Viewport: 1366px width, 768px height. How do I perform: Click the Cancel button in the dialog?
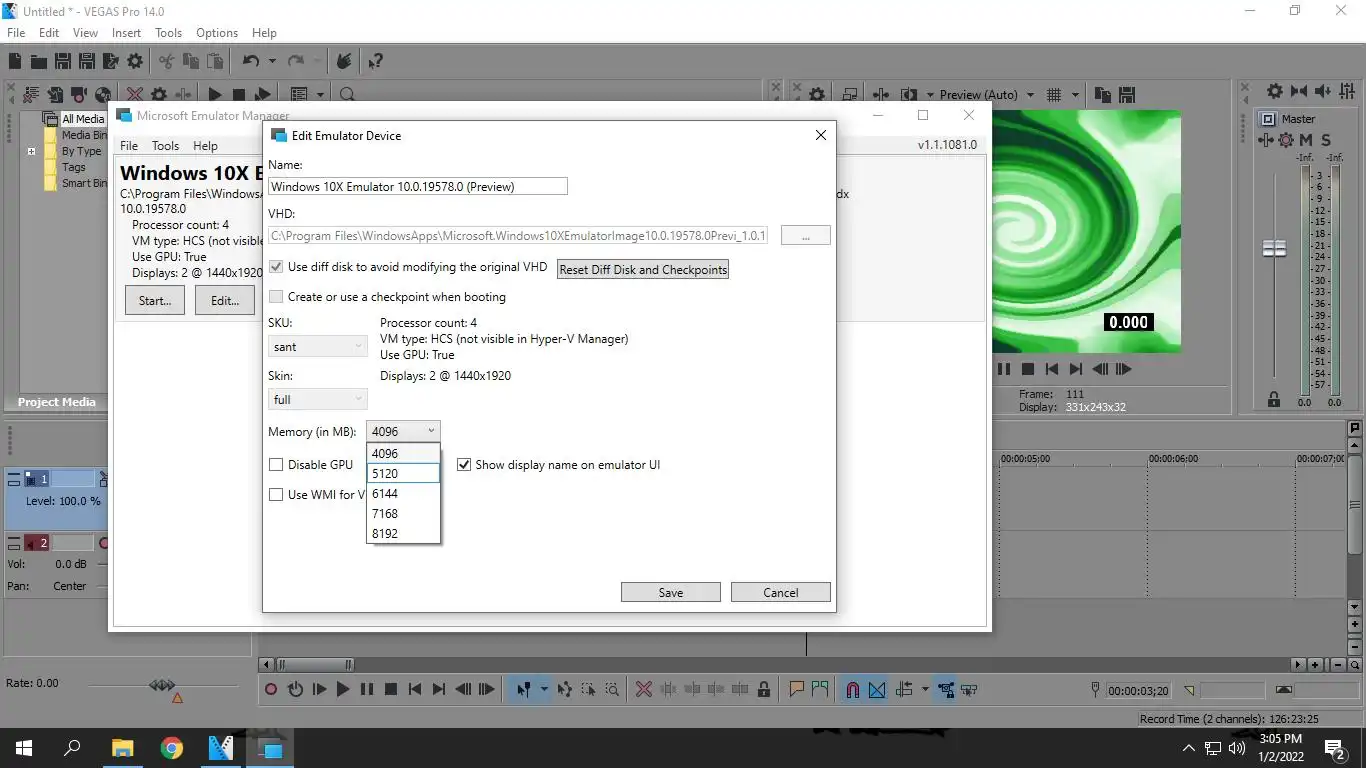click(x=781, y=592)
